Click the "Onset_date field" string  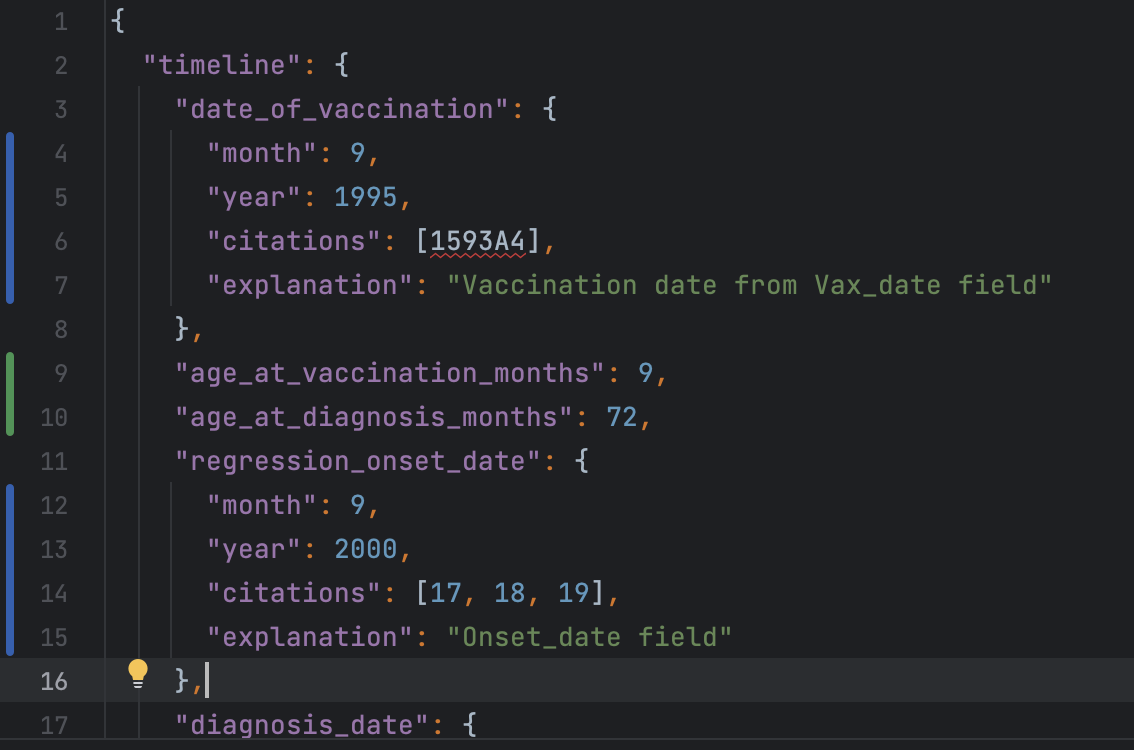coord(589,637)
